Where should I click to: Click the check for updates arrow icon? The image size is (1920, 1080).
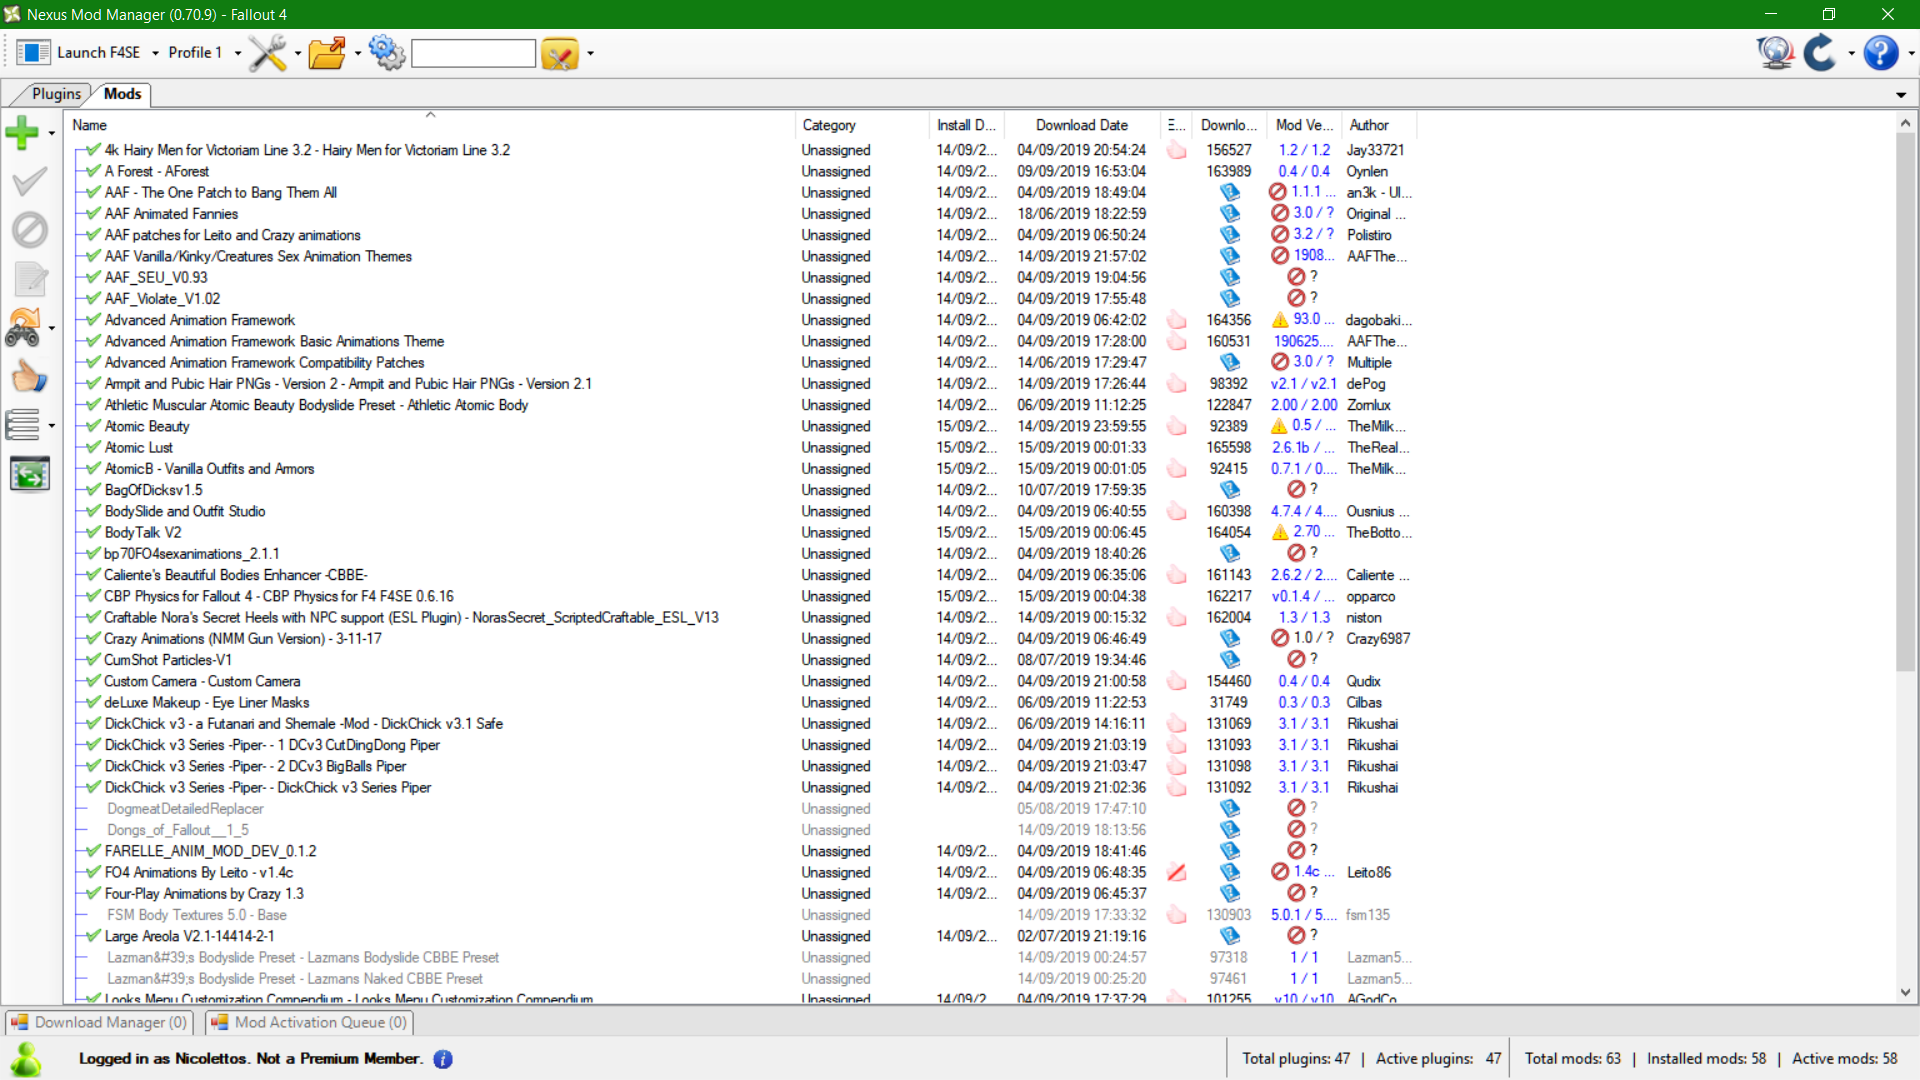point(1821,53)
